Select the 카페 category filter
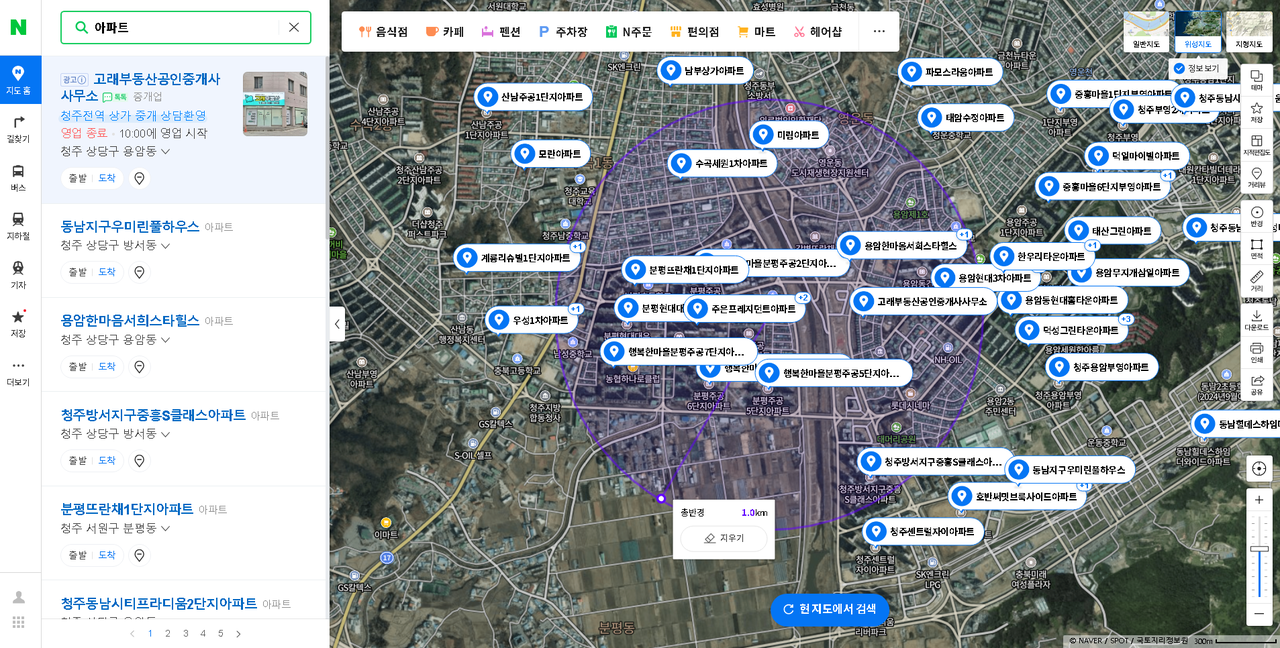The width and height of the screenshot is (1280, 648). (445, 31)
